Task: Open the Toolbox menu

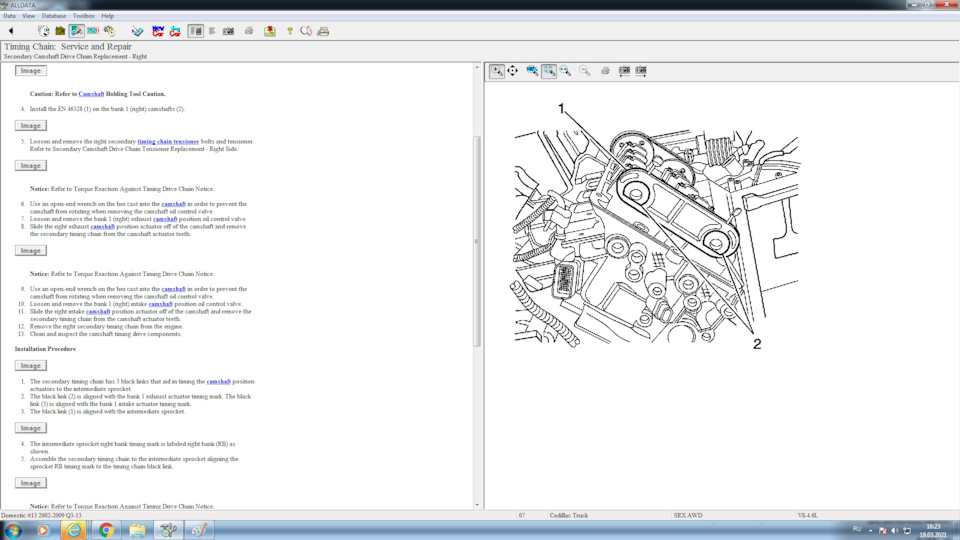Action: 84,16
